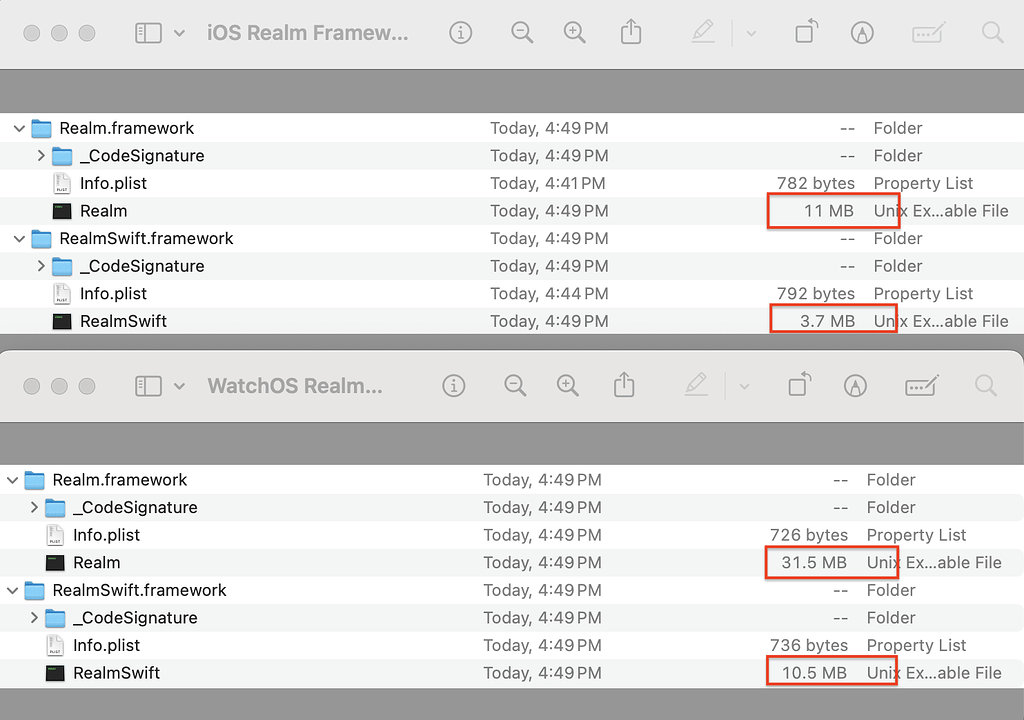This screenshot has height=720, width=1024.
Task: Expand _CodeSignature under iOS Realm.framework
Action: [40, 156]
